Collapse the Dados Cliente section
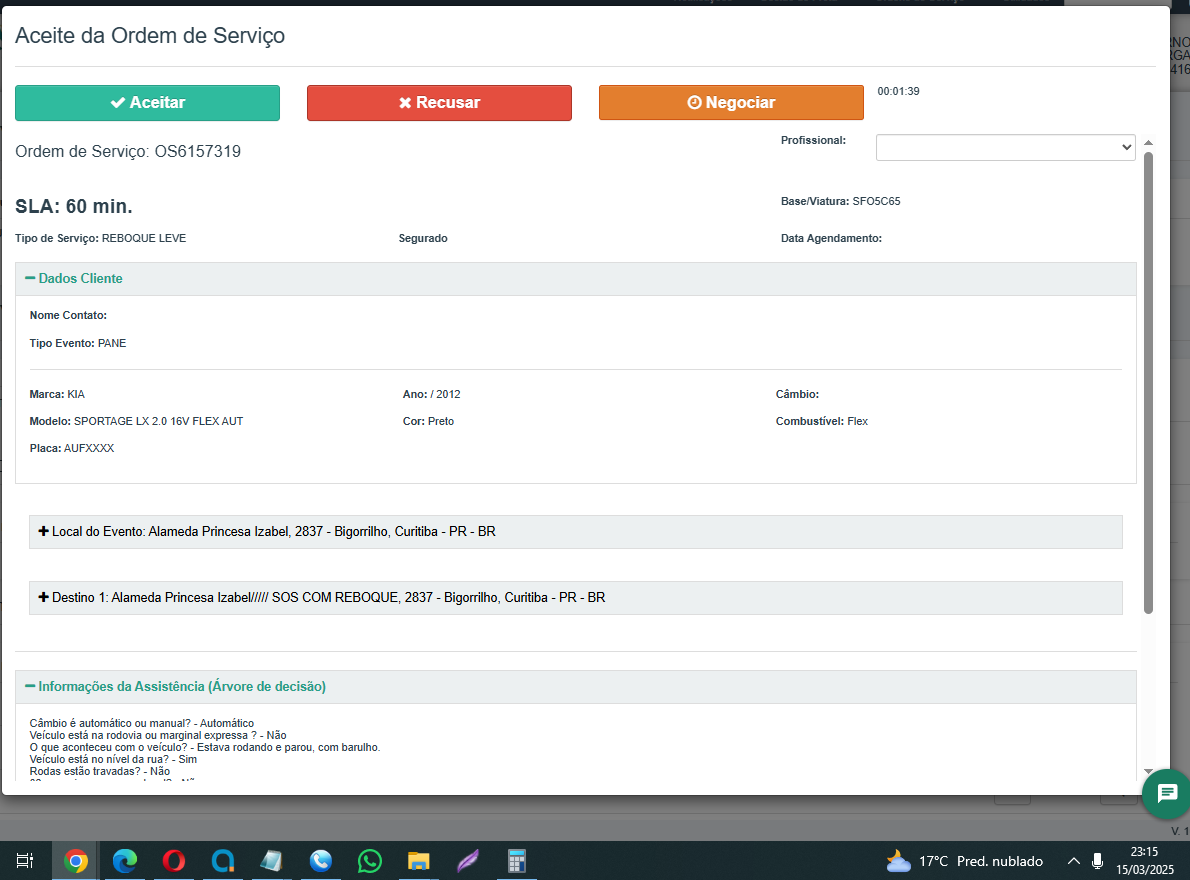This screenshot has height=880, width=1190. pos(74,279)
